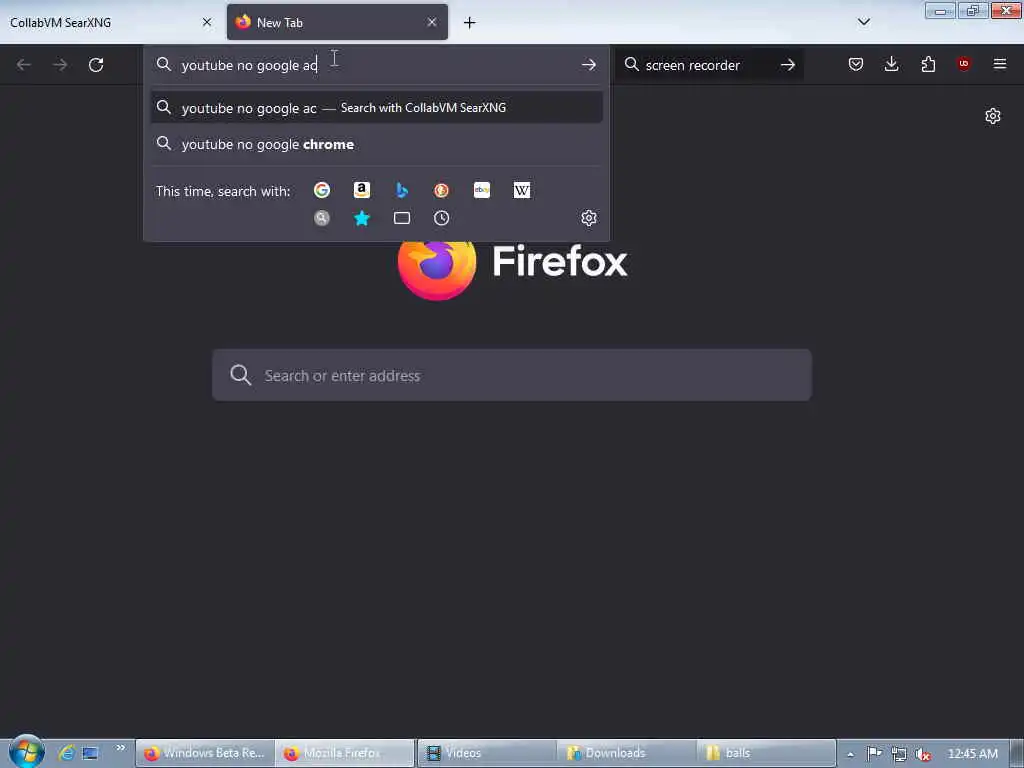Click the Show Desktop quick launch icon
Screen dimensions: 1024x768
coord(90,753)
